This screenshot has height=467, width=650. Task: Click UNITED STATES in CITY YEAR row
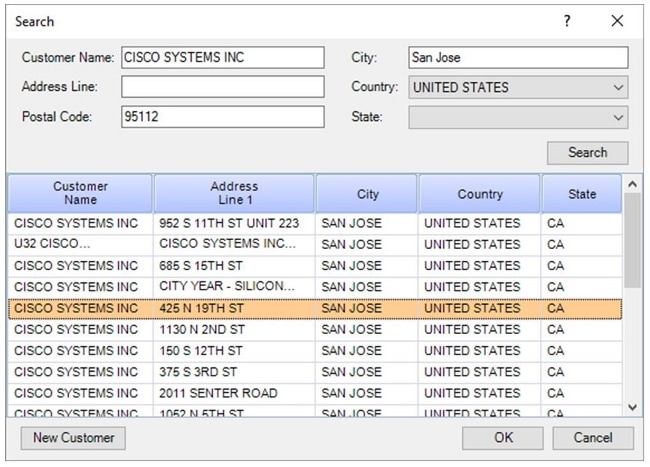tap(472, 287)
